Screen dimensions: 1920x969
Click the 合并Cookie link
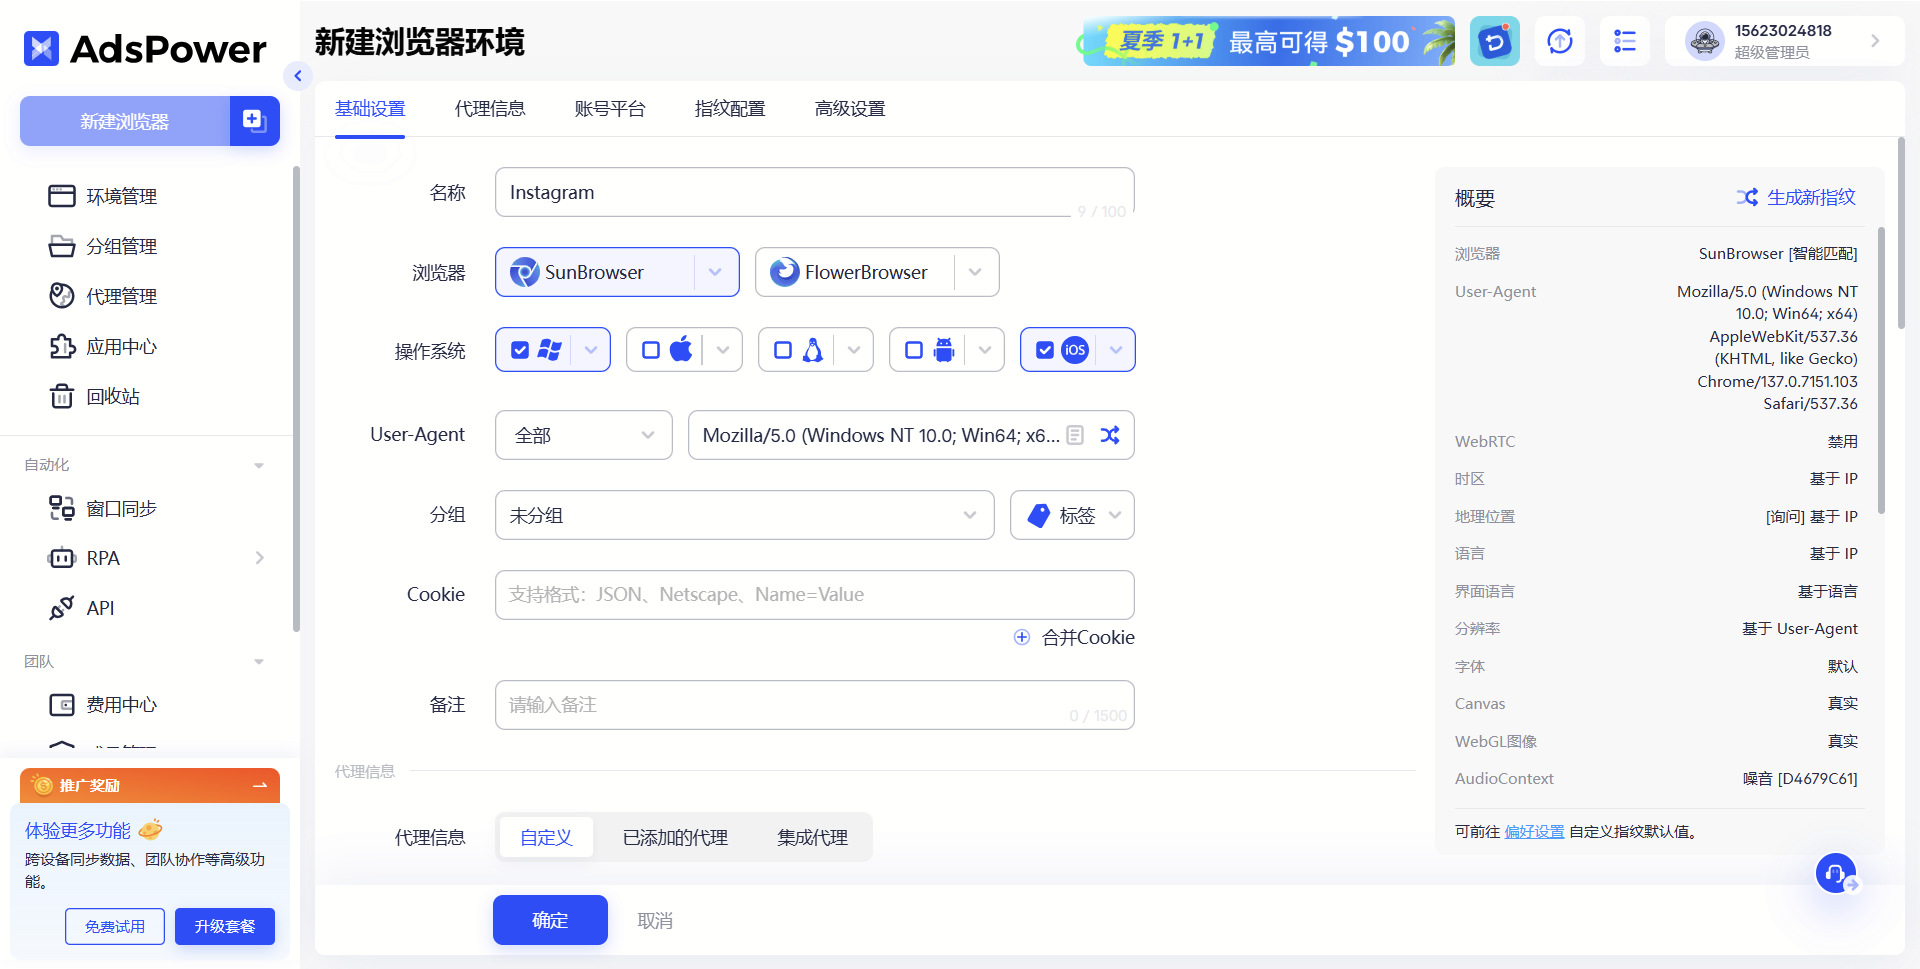pyautogui.click(x=1088, y=637)
